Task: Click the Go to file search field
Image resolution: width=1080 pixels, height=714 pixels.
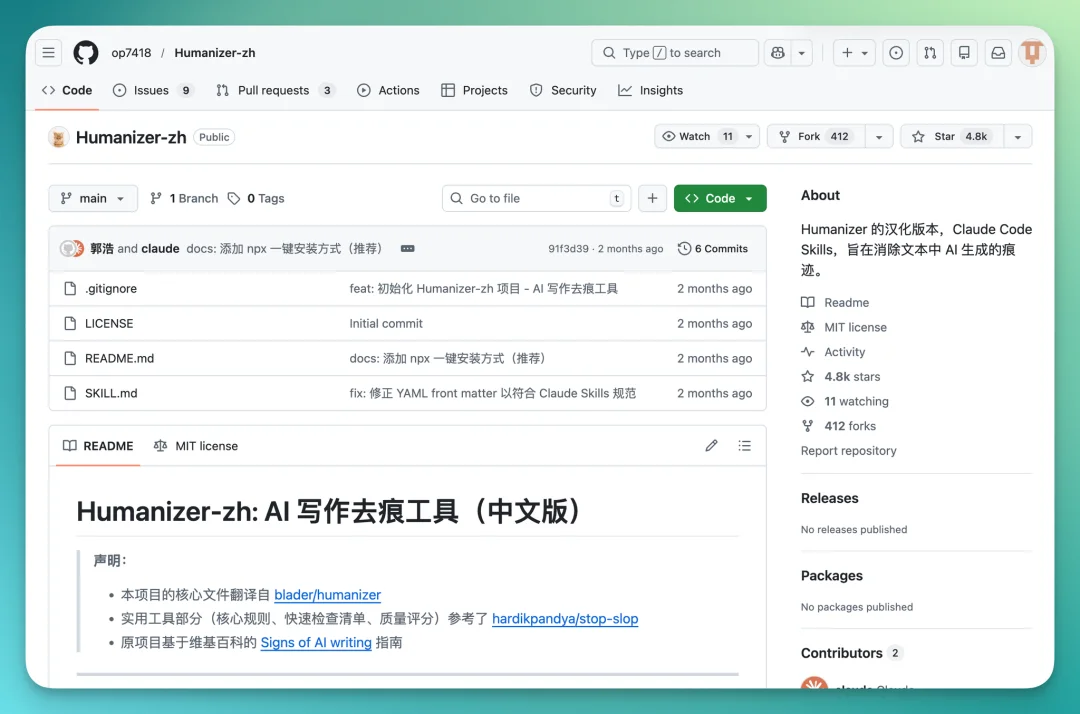Action: tap(536, 198)
